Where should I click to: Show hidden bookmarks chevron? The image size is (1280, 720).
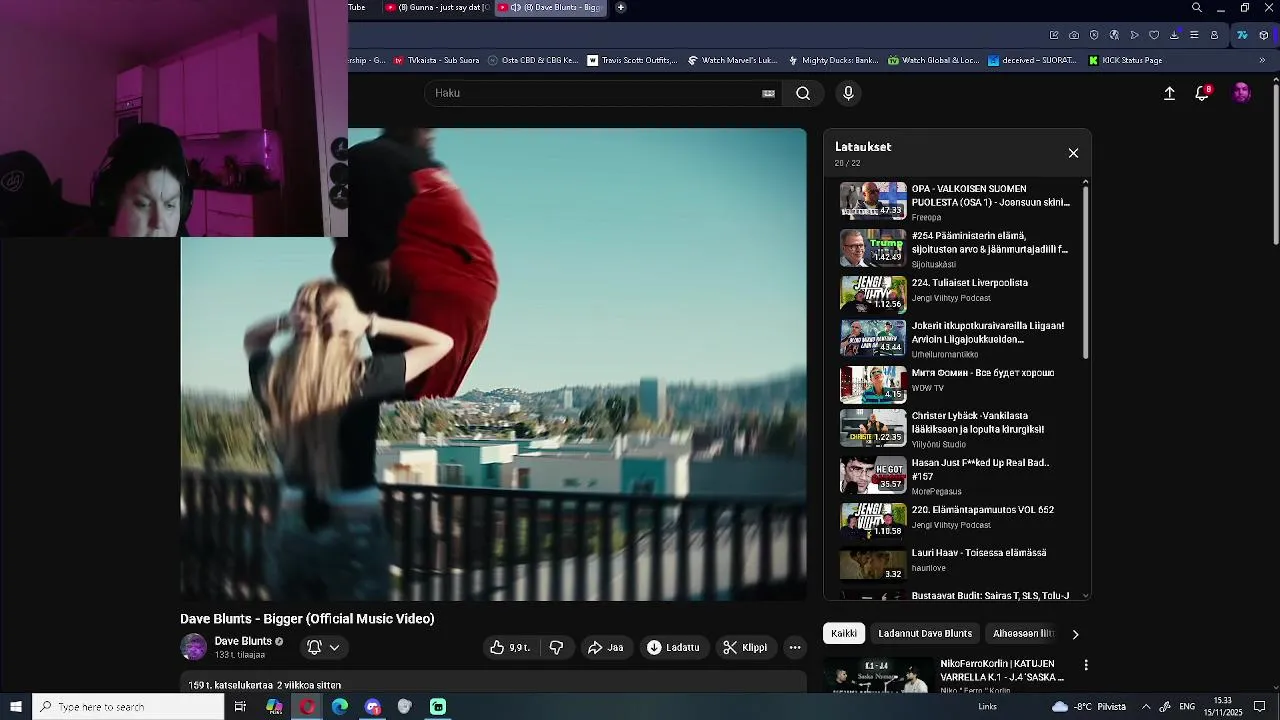1262,60
